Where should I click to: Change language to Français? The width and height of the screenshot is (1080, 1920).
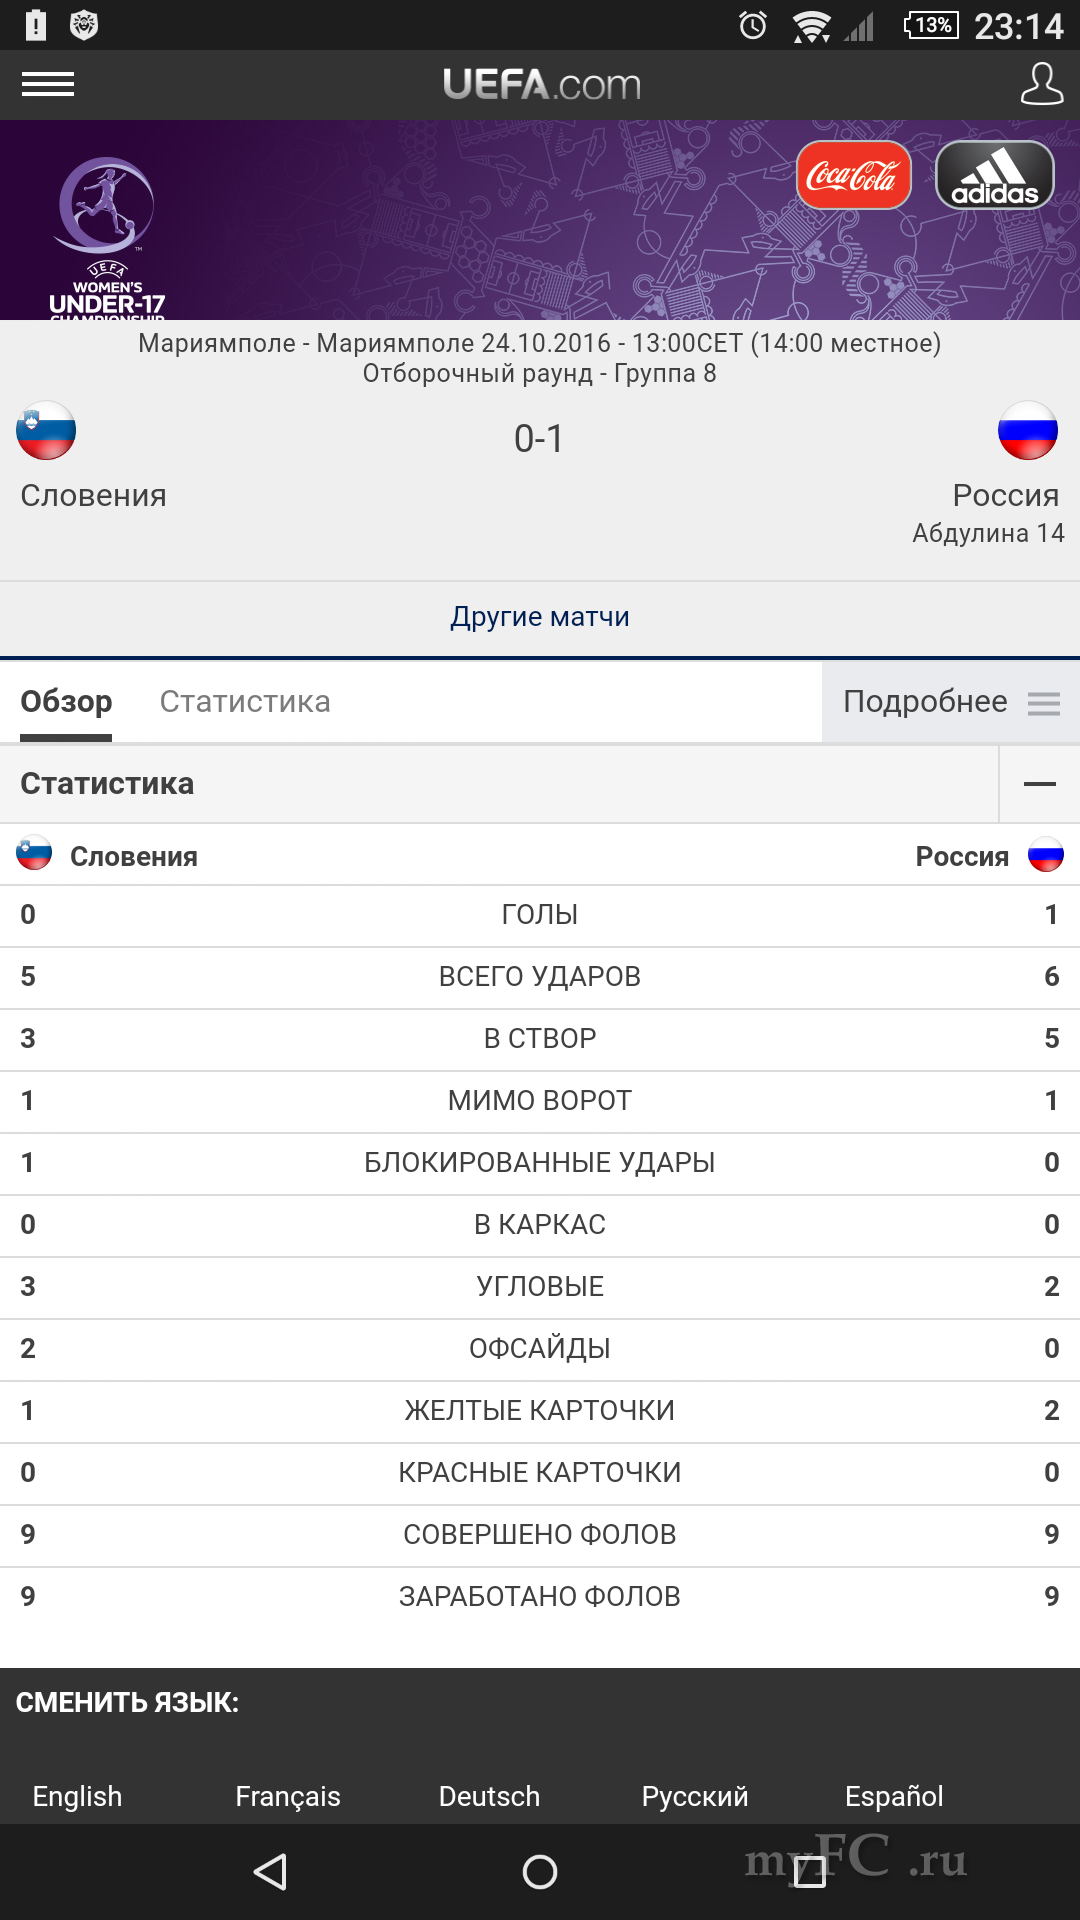pos(288,1796)
